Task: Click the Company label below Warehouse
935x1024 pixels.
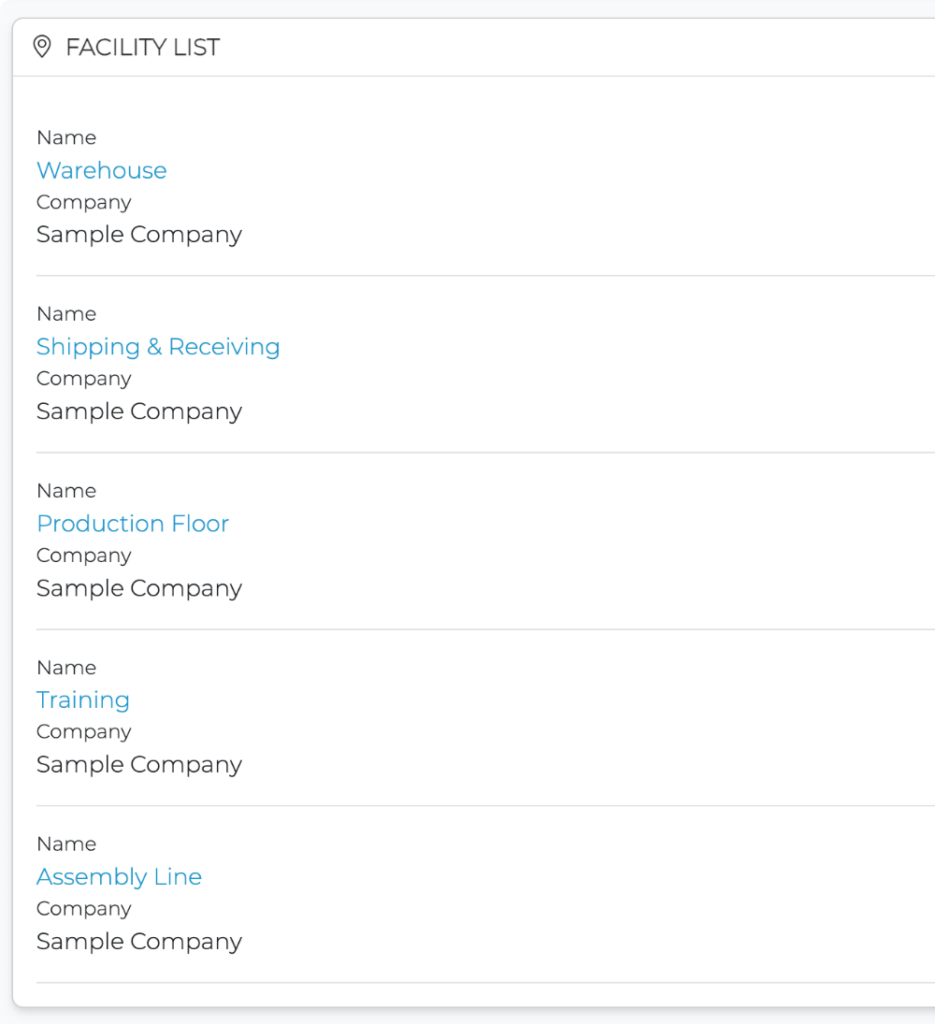Action: point(83,202)
